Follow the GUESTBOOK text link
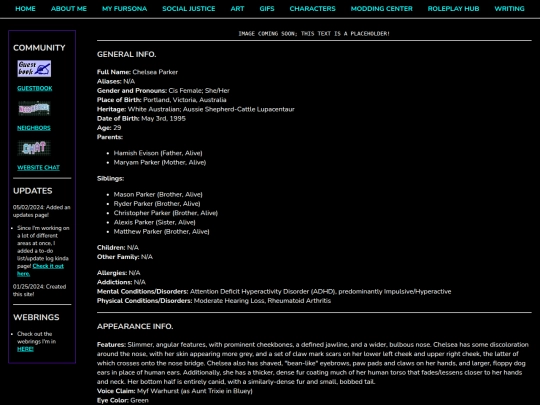Viewport: 540px width, 405px height. 35,89
